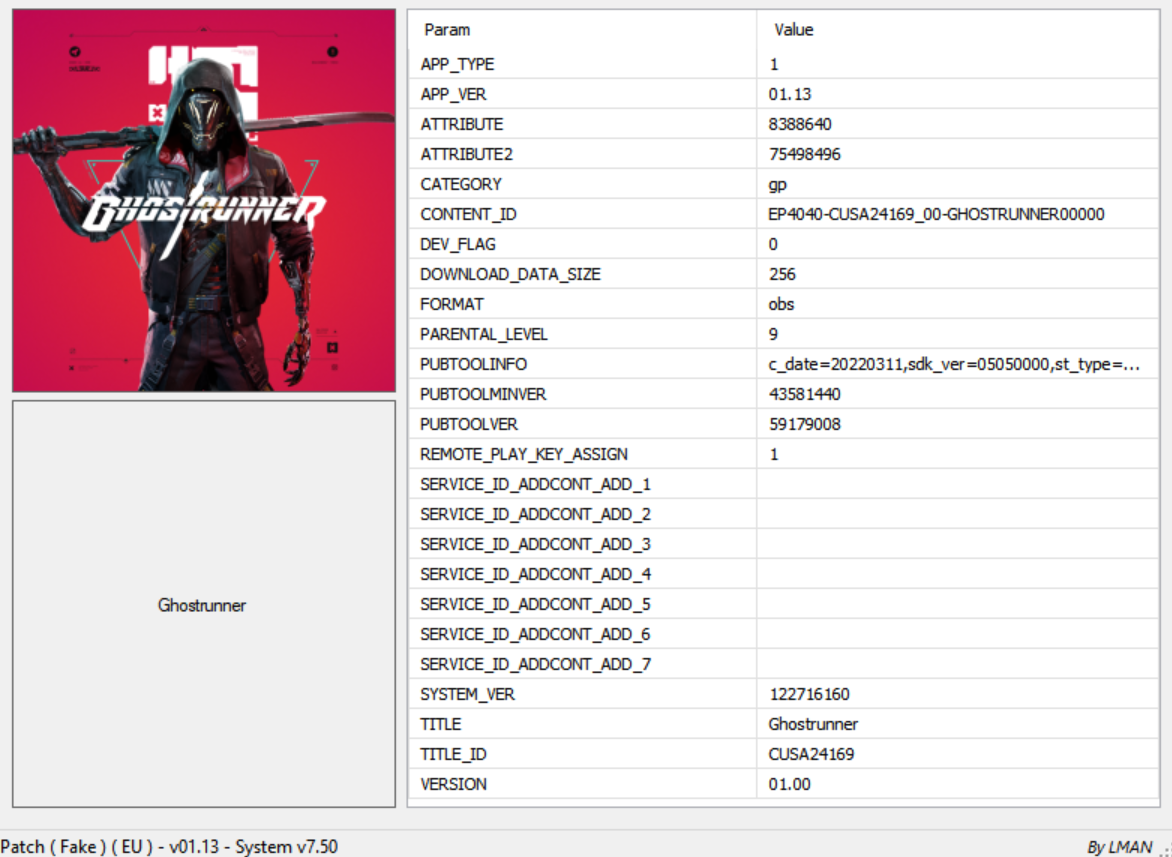Click the value 59179008
The height and width of the screenshot is (857, 1172).
(x=804, y=424)
